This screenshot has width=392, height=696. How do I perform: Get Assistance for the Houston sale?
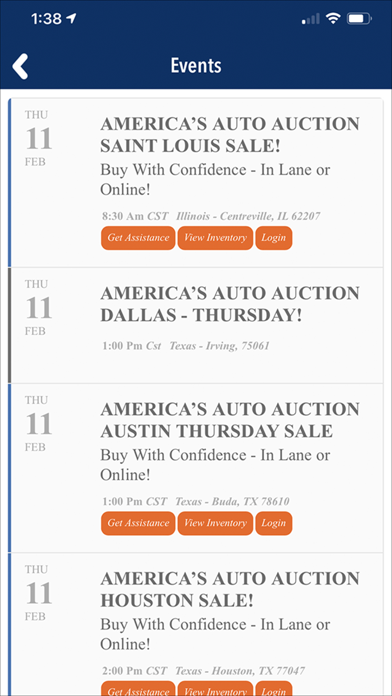pyautogui.click(x=138, y=688)
